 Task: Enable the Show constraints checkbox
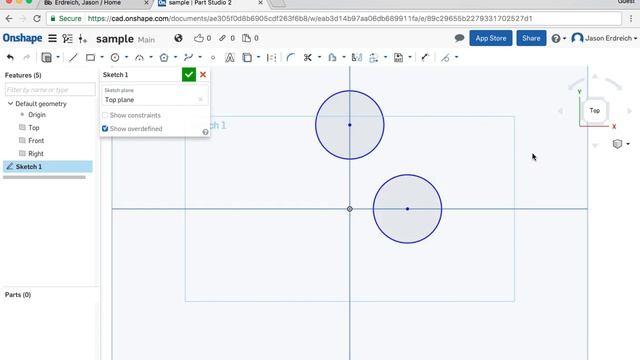point(105,115)
